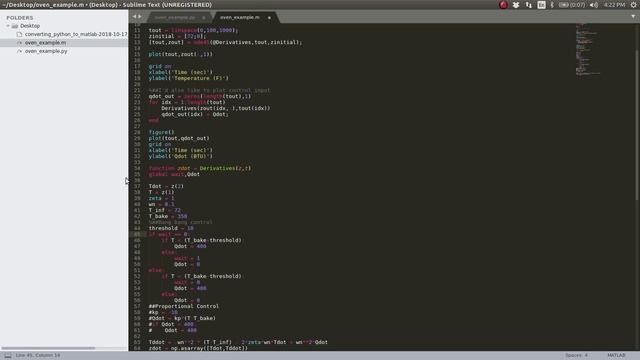Click the Desktop folder icon
This screenshot has width=640, height=360.
click(x=15, y=26)
